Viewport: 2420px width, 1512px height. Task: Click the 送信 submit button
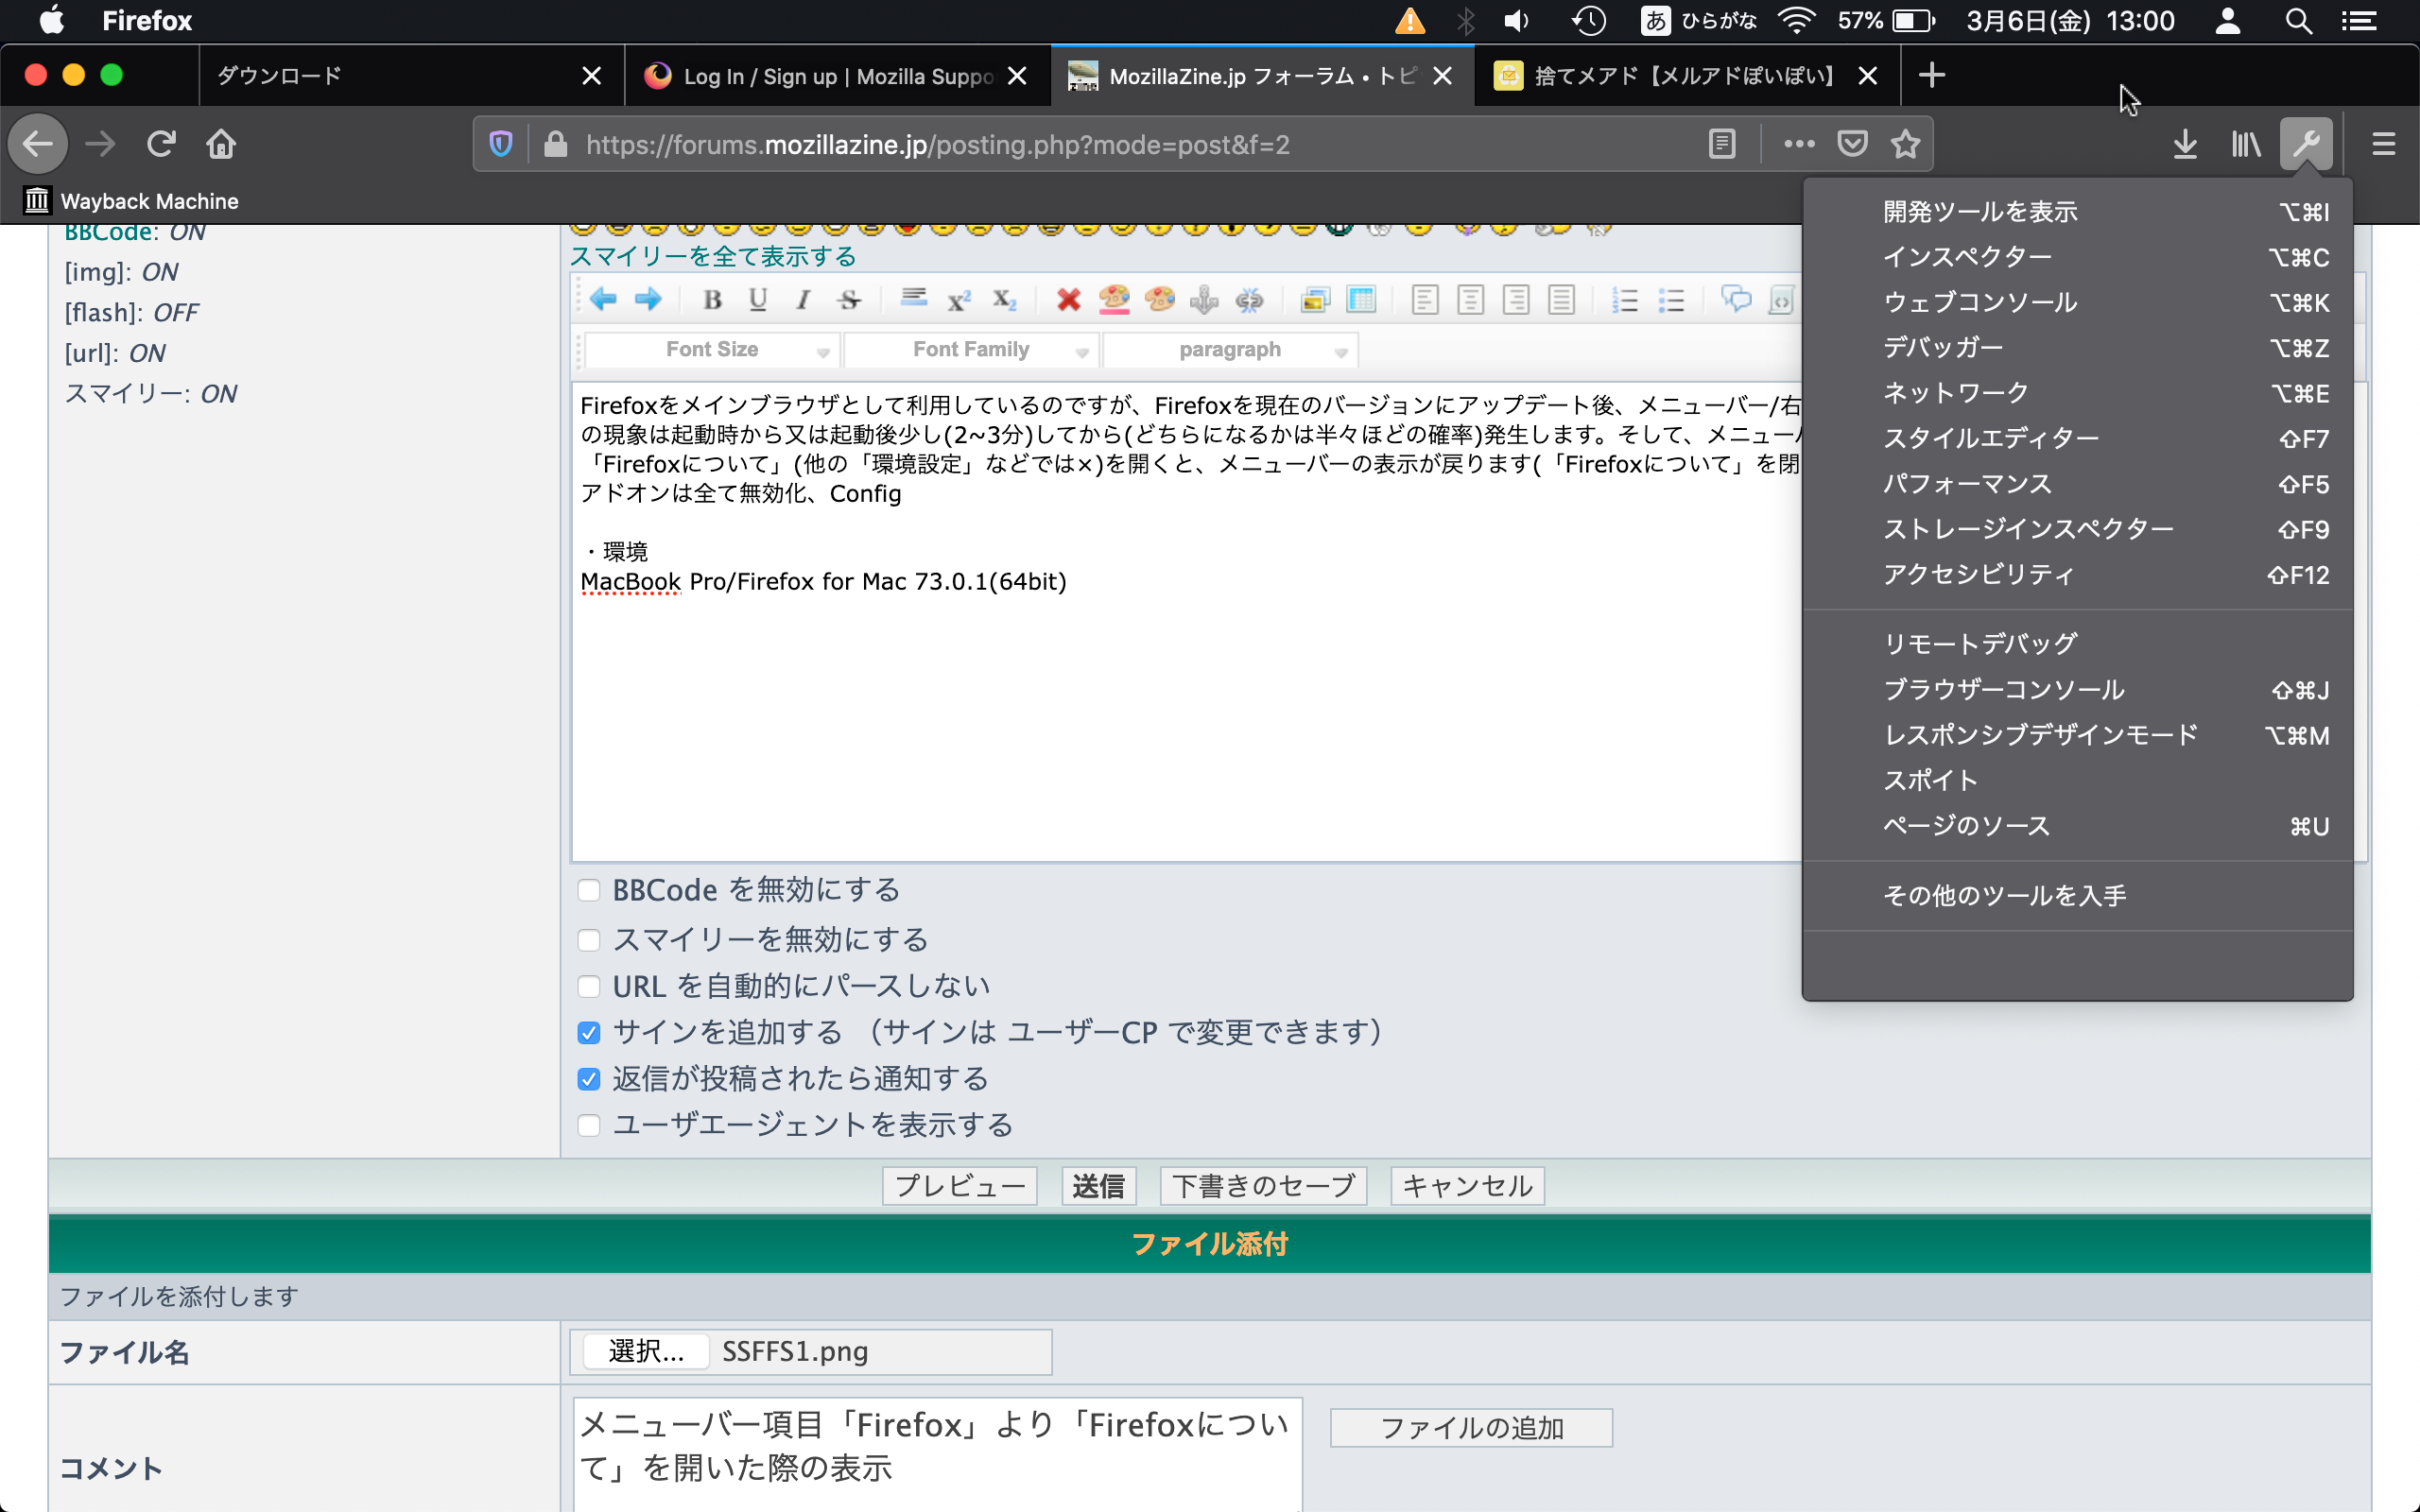pos(1097,1186)
